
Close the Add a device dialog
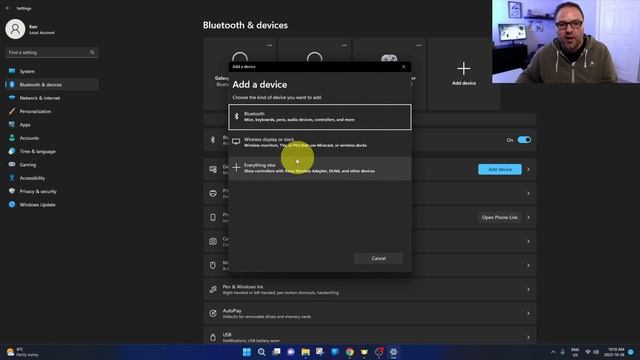click(404, 67)
